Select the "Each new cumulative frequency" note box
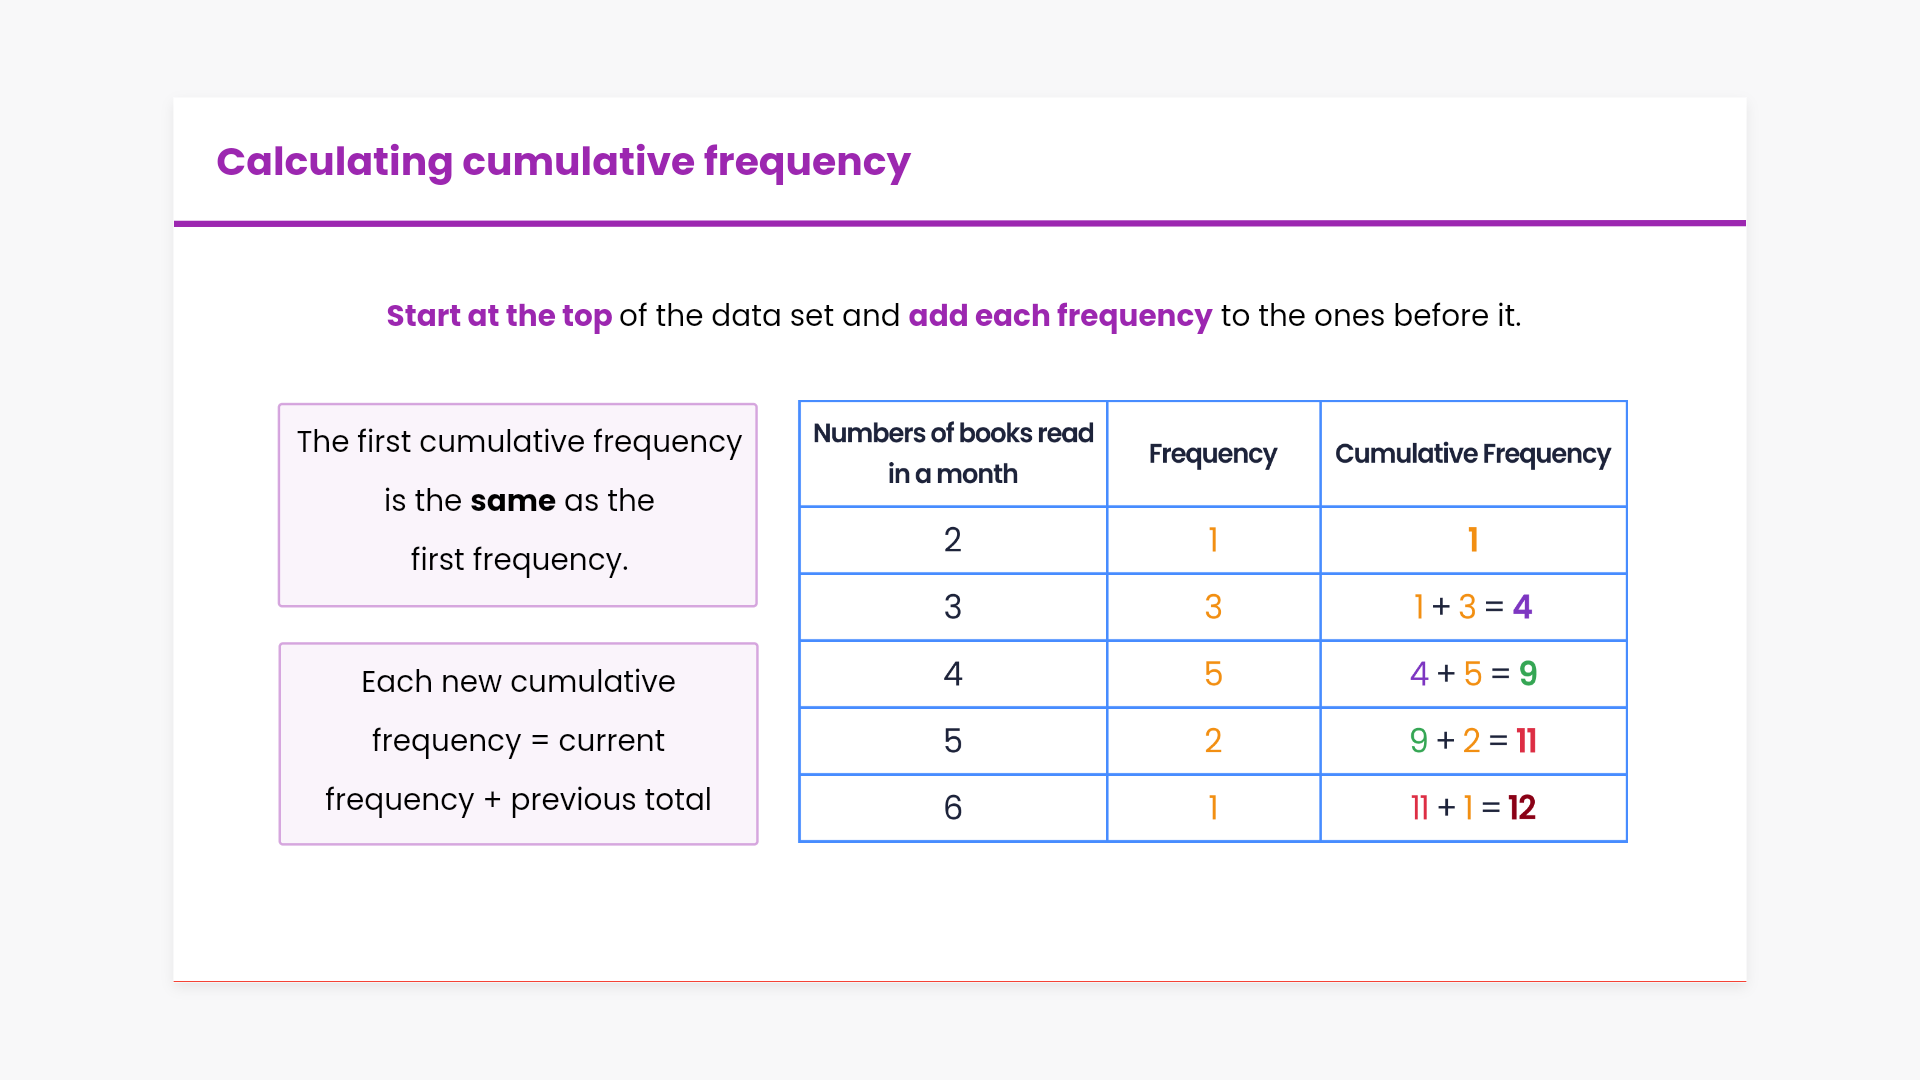The image size is (1920, 1080). (x=518, y=744)
